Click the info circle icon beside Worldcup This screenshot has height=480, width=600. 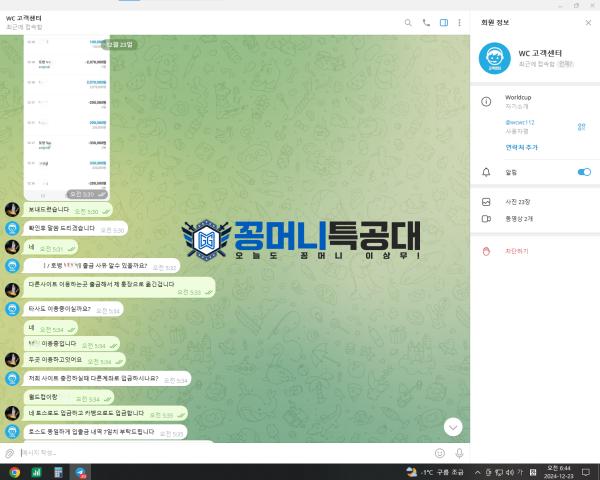point(486,102)
